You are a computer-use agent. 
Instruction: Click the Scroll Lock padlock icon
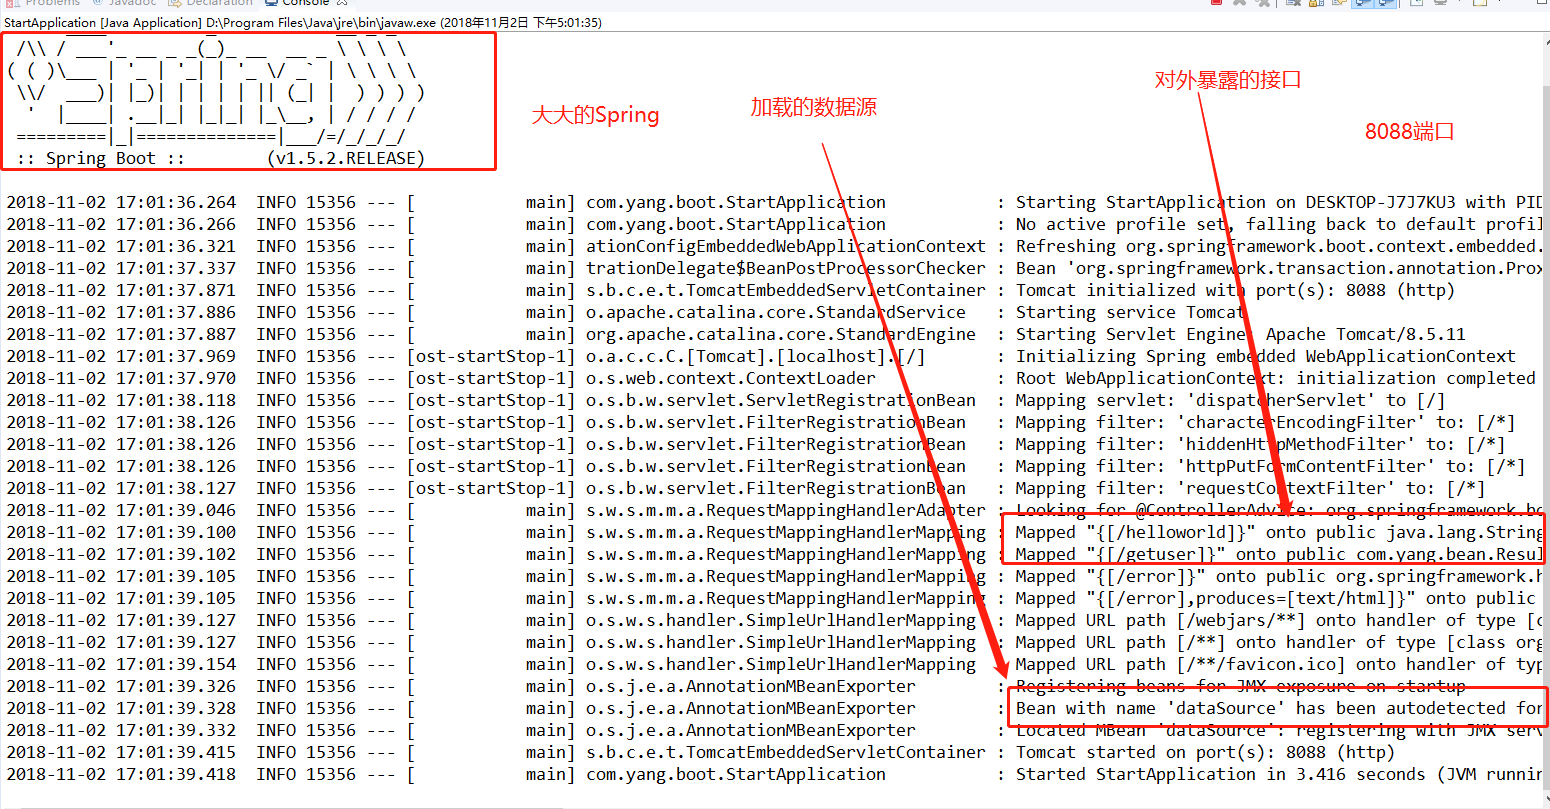coord(1316,3)
